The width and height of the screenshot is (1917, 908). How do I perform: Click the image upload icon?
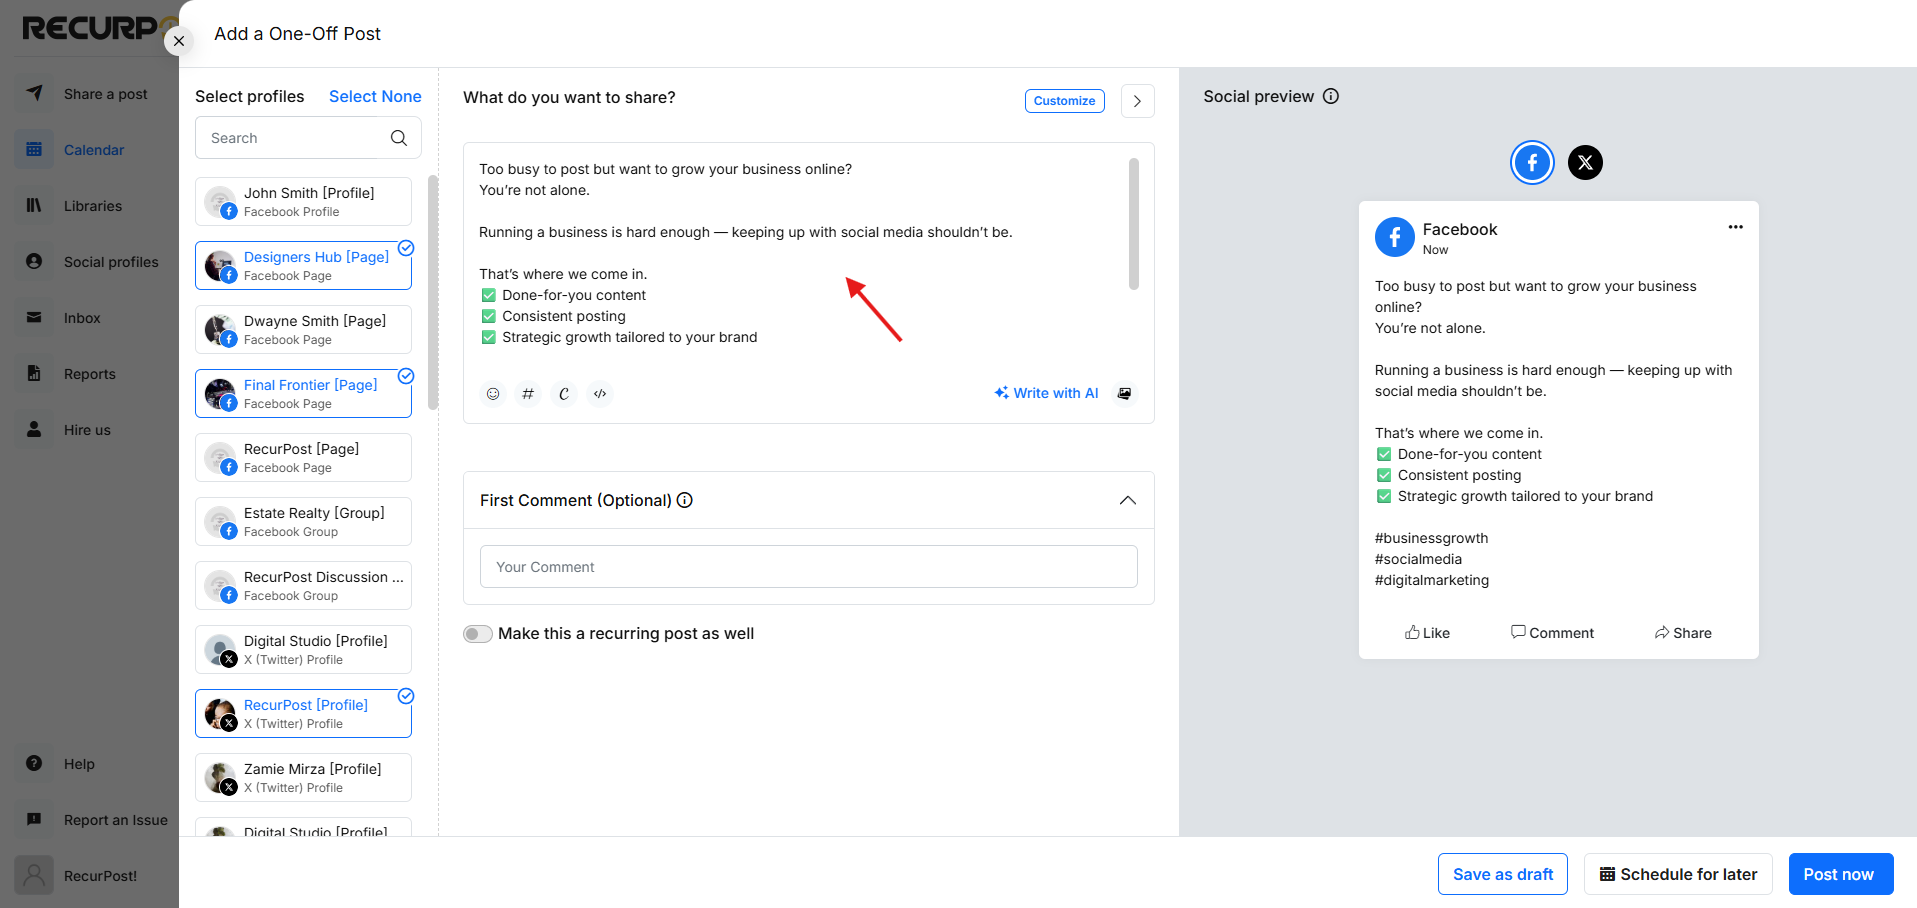tap(1125, 394)
